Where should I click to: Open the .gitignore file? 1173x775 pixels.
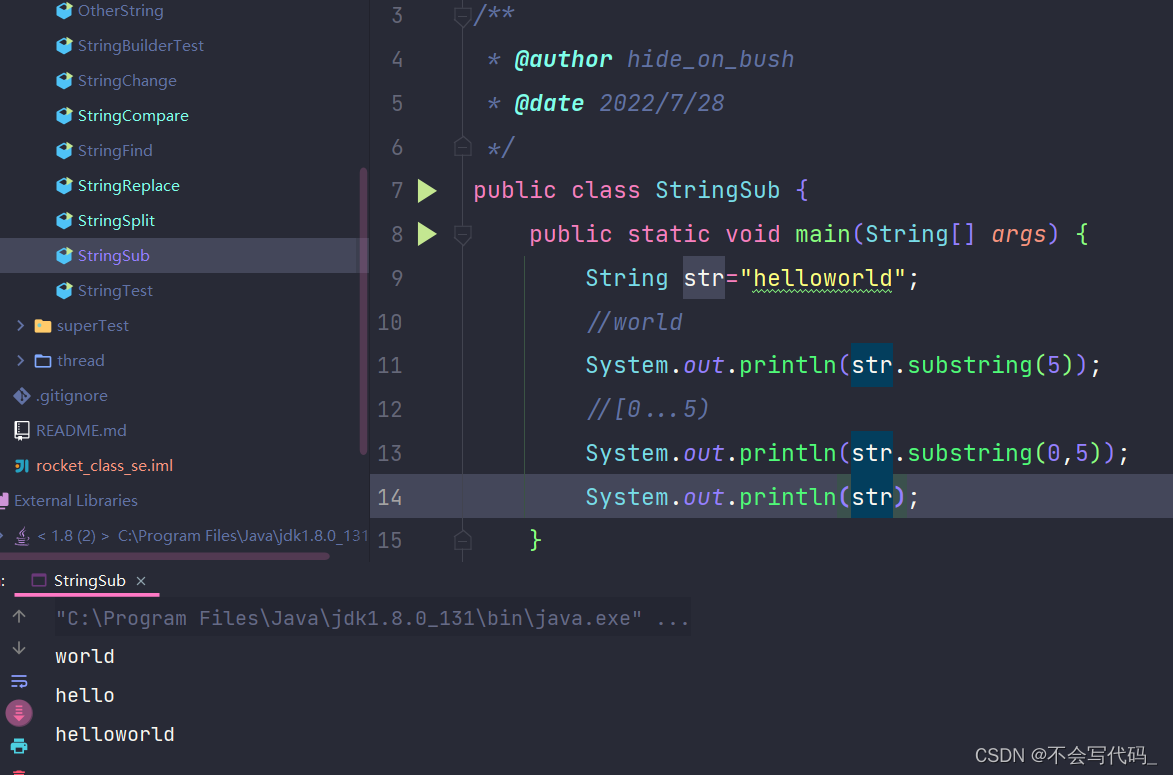coord(72,396)
